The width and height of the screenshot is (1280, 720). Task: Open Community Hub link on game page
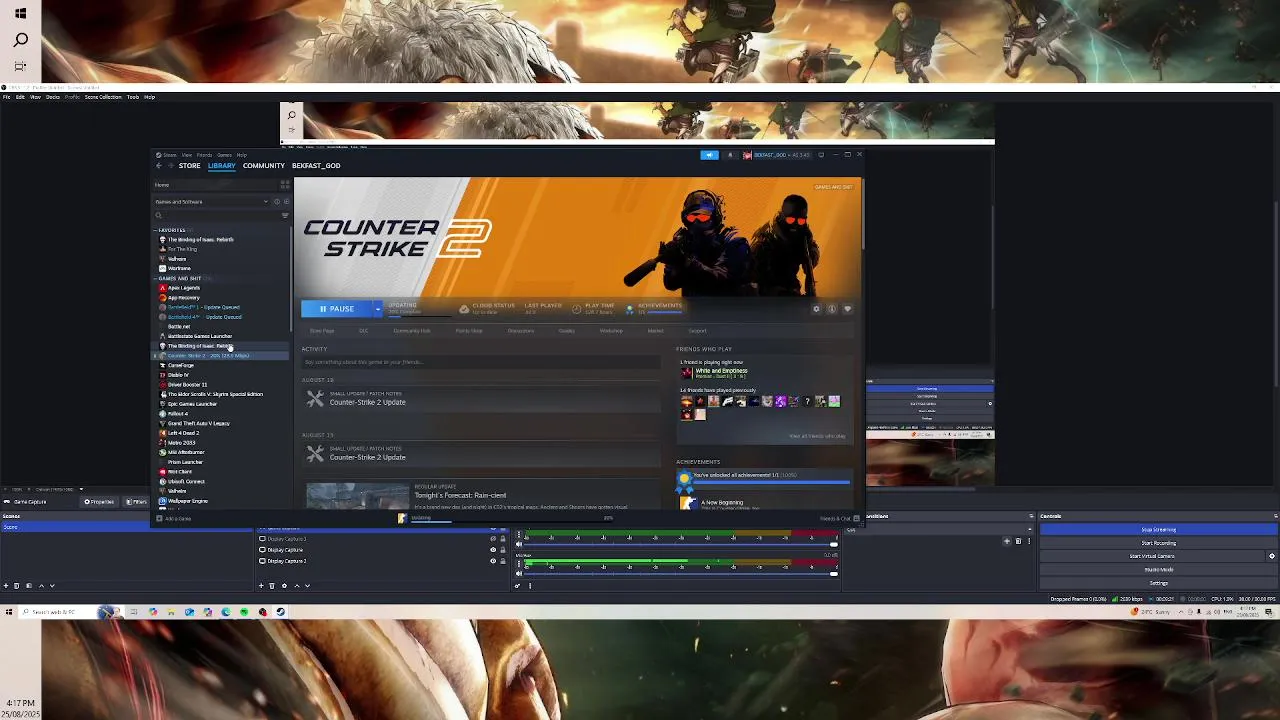[412, 331]
